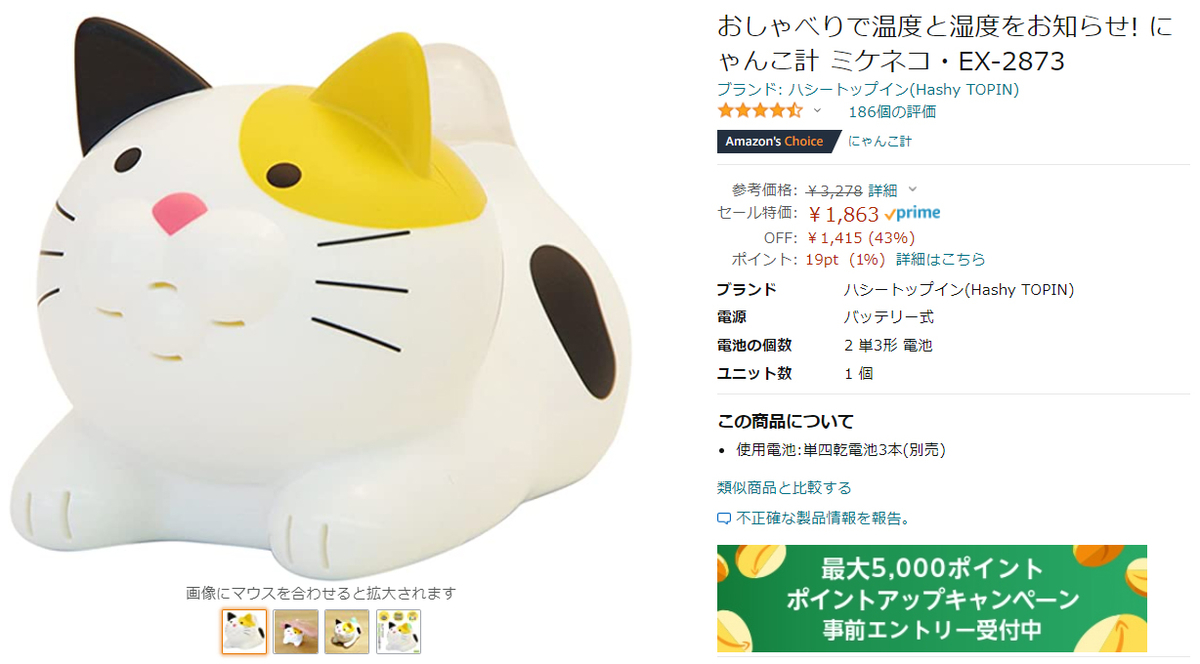Click the star rating icon
The height and width of the screenshot is (664, 1200).
[x=759, y=111]
